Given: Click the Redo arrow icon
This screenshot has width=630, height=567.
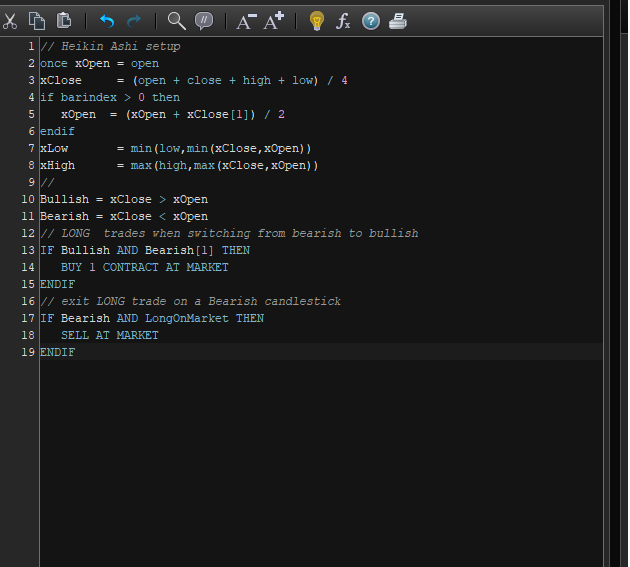Looking at the screenshot, I should click(x=134, y=21).
